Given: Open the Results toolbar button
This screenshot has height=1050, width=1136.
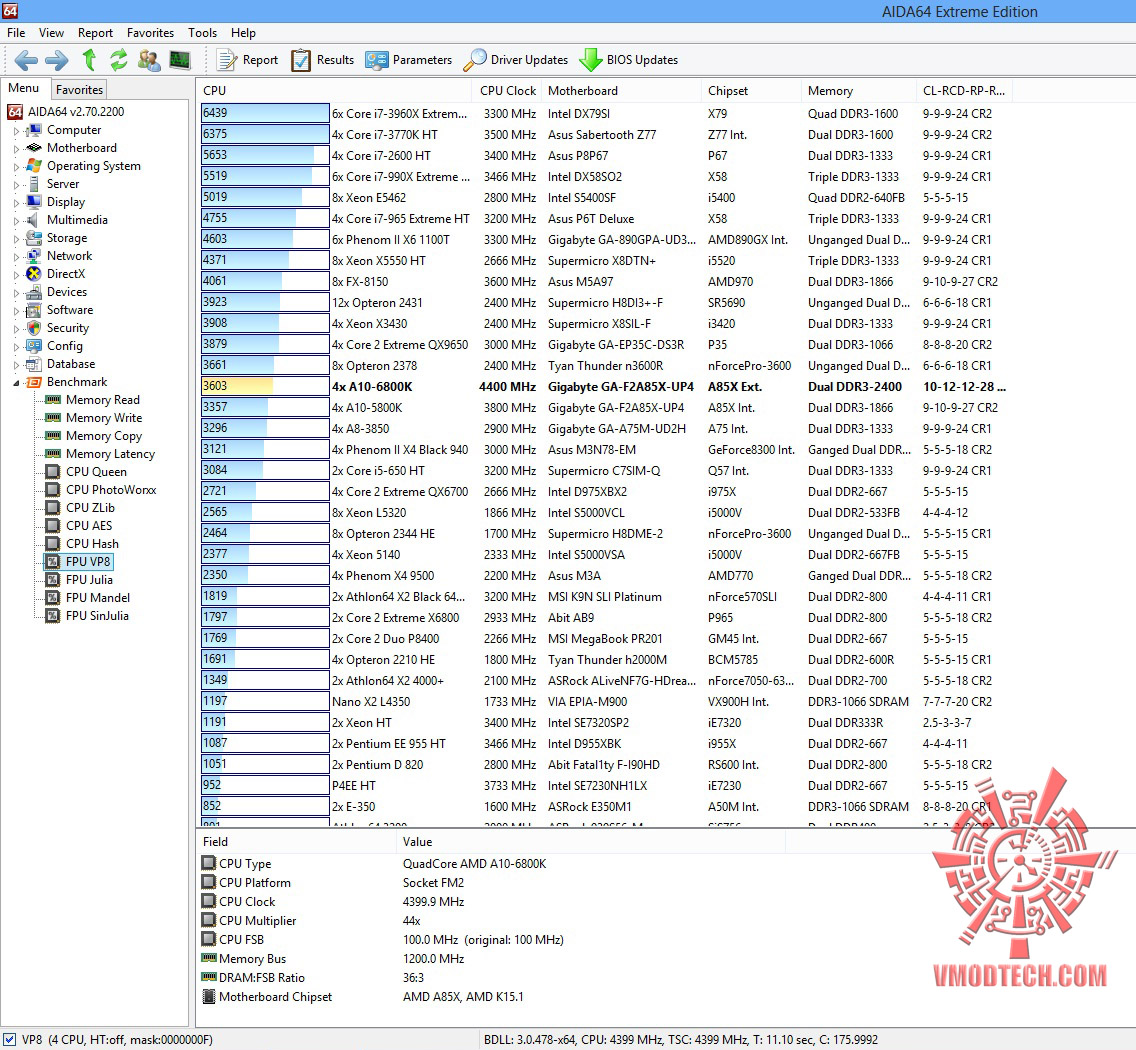Looking at the screenshot, I should (322, 60).
